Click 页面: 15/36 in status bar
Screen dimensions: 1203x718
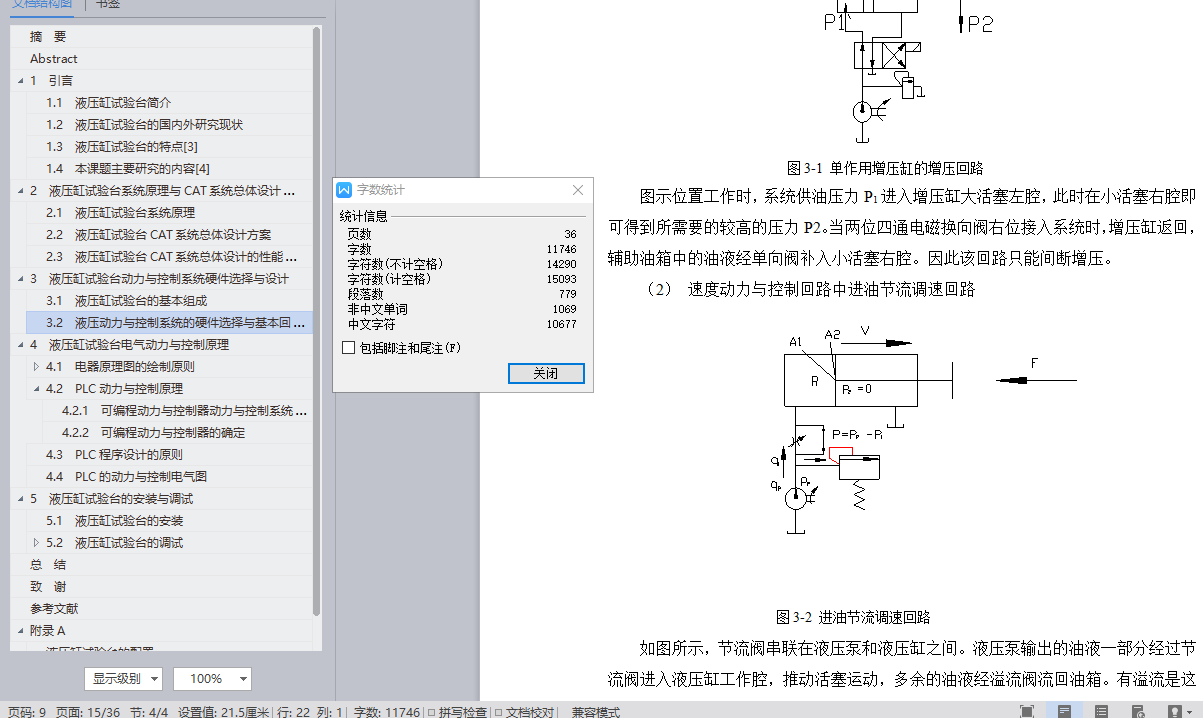88,712
